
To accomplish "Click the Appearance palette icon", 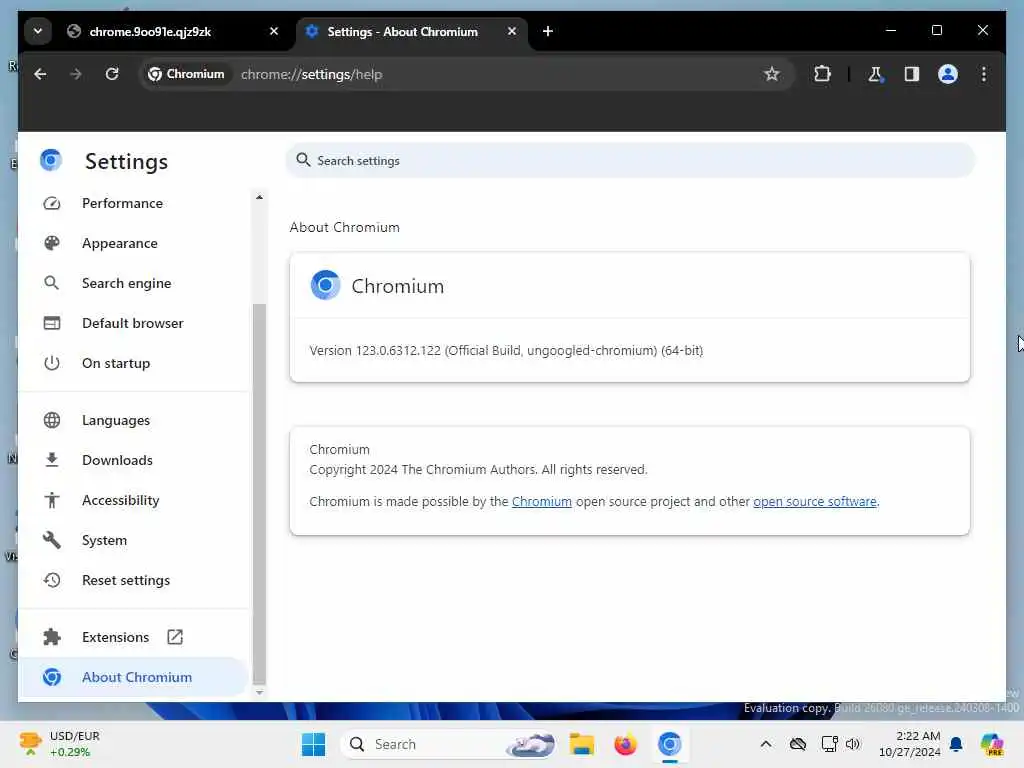I will (52, 243).
